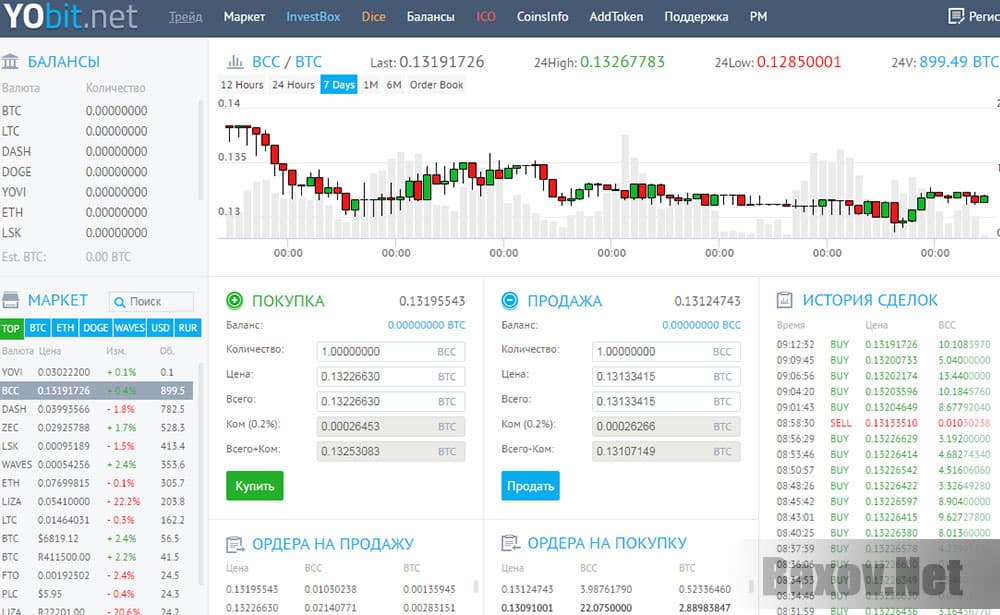
Task: Click the balances wallet icon in sidebar
Action: pos(11,62)
